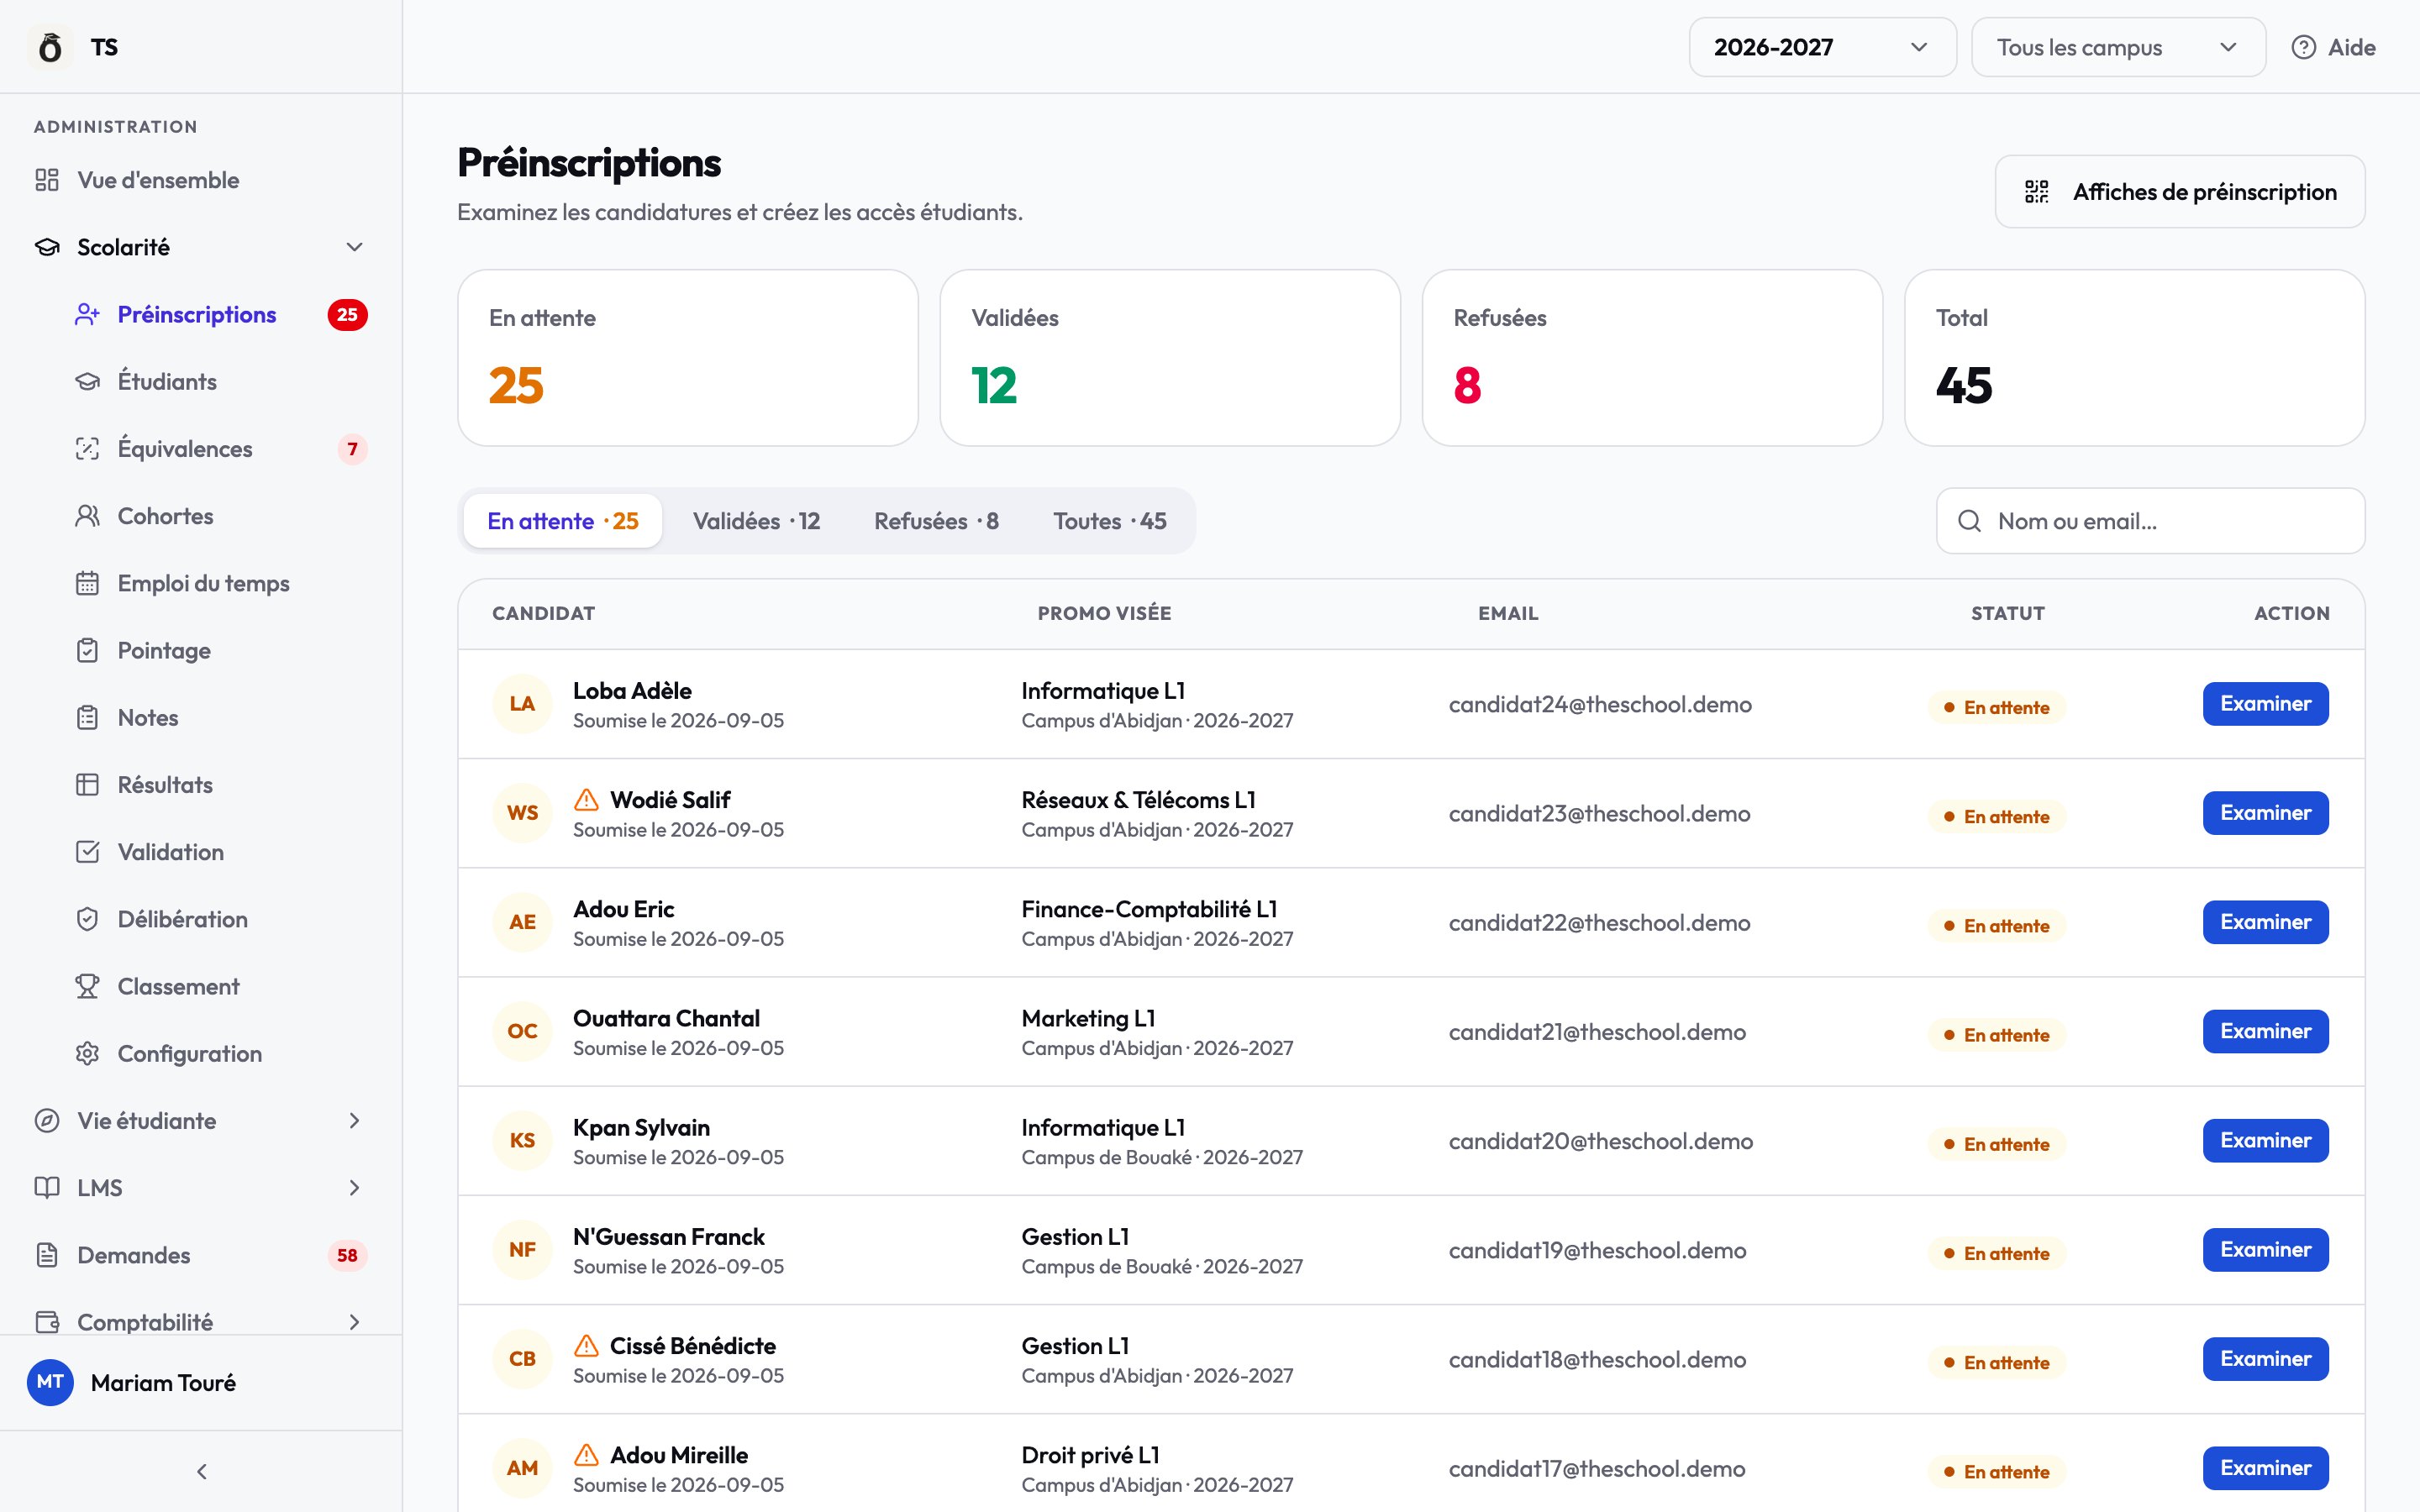The width and height of the screenshot is (2420, 1512).
Task: Collapse the sidebar with the bottom arrow
Action: [202, 1471]
